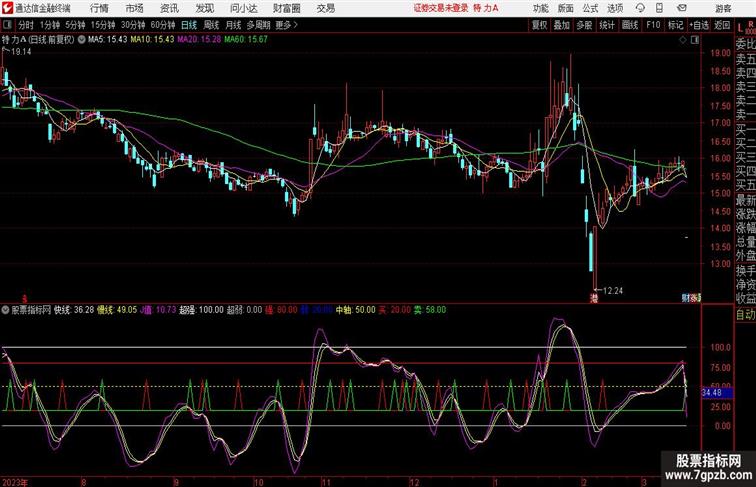The image size is (756, 487).
Task: Open the 功能 menu
Action: click(x=541, y=8)
